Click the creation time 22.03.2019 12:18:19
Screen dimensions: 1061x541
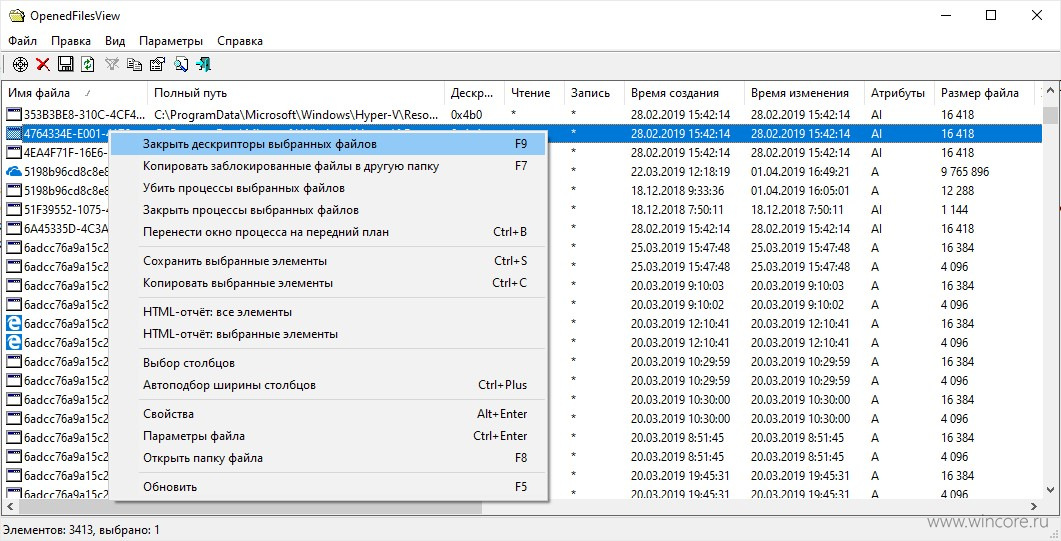(681, 172)
